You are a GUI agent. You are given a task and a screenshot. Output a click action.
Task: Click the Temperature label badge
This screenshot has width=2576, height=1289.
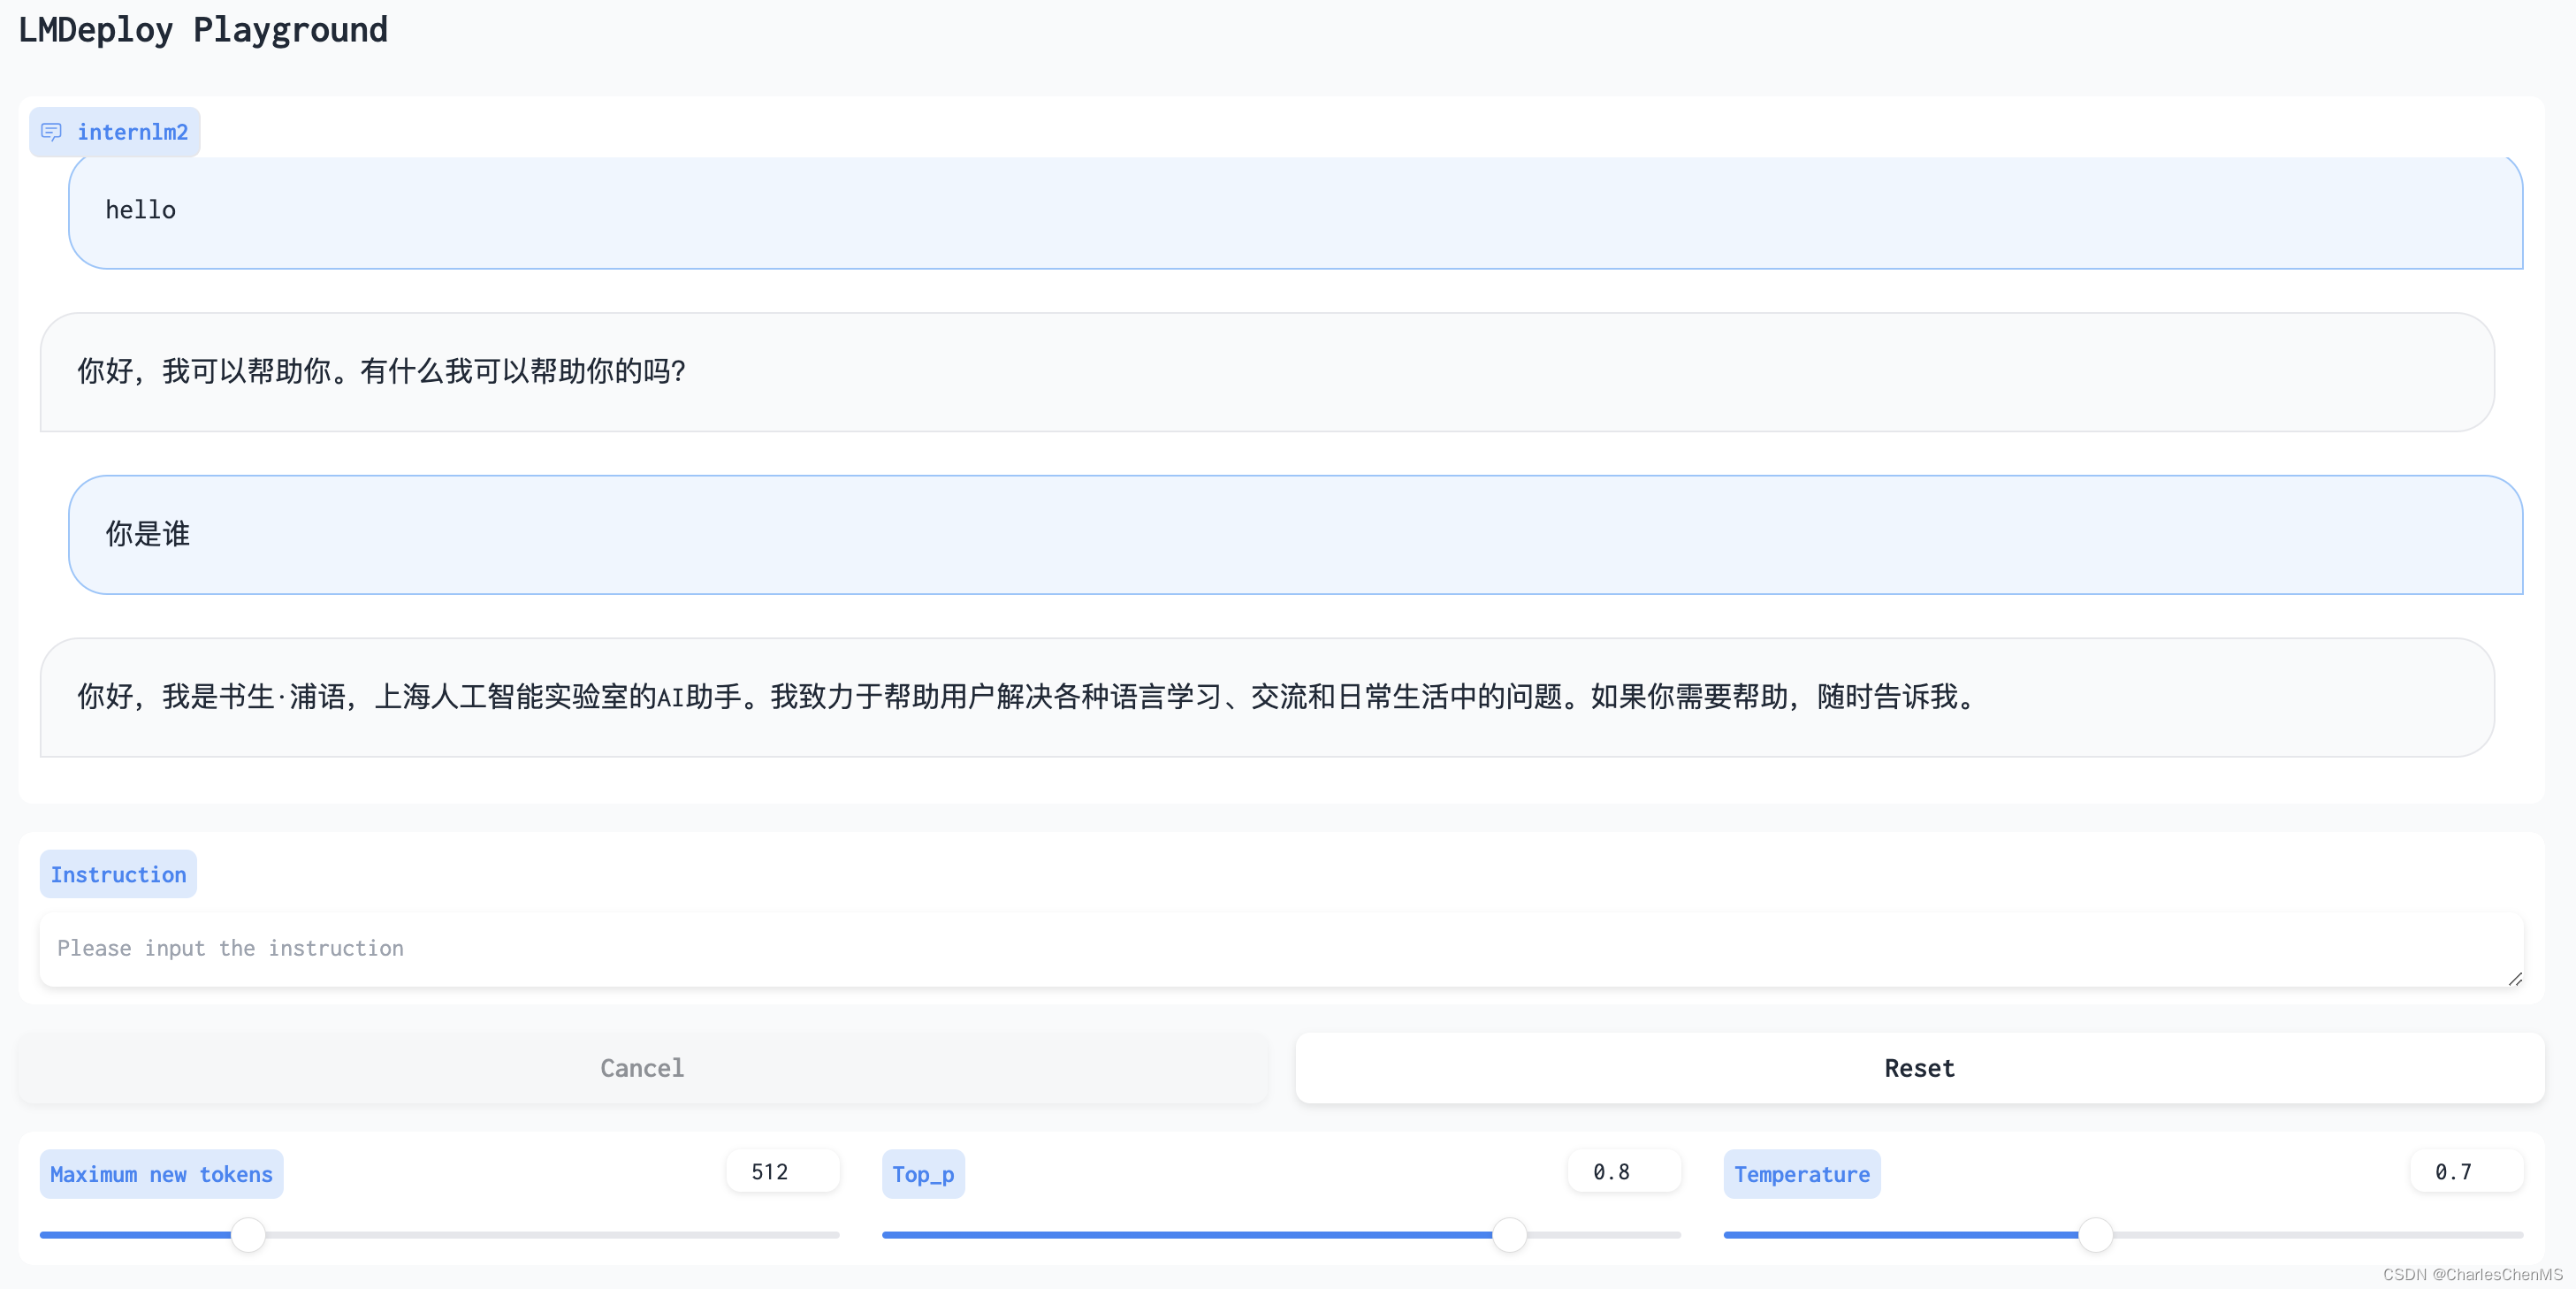tap(1801, 1174)
